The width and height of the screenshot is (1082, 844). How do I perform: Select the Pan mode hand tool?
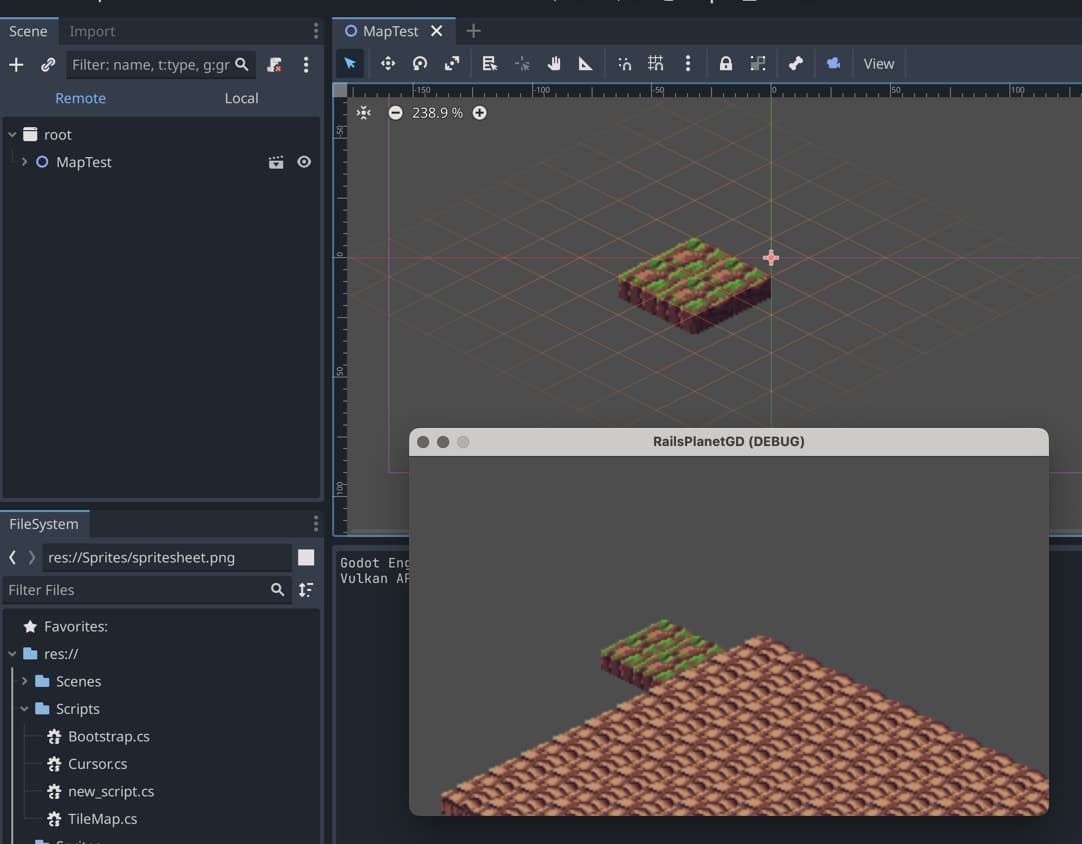tap(554, 64)
